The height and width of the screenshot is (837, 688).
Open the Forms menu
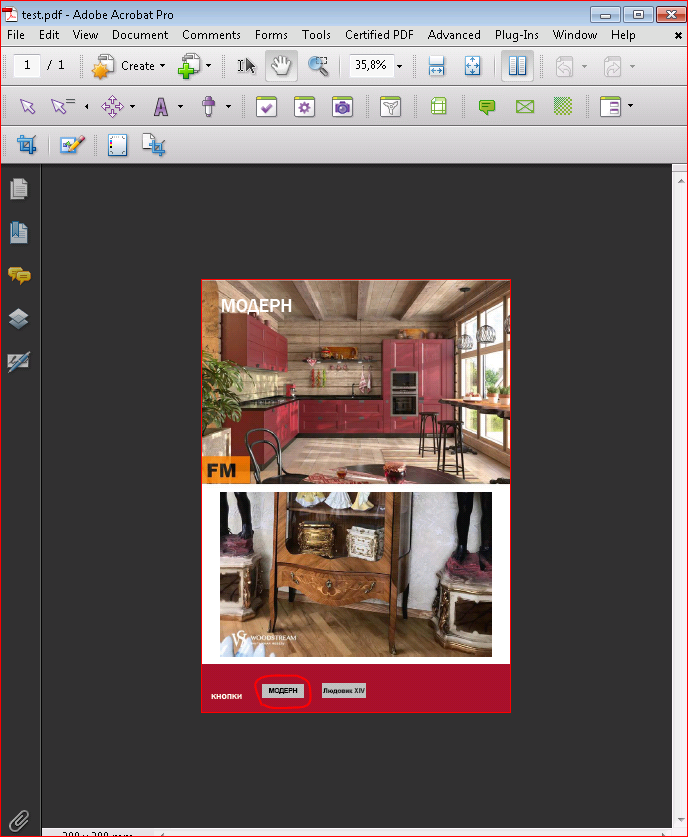coord(271,35)
